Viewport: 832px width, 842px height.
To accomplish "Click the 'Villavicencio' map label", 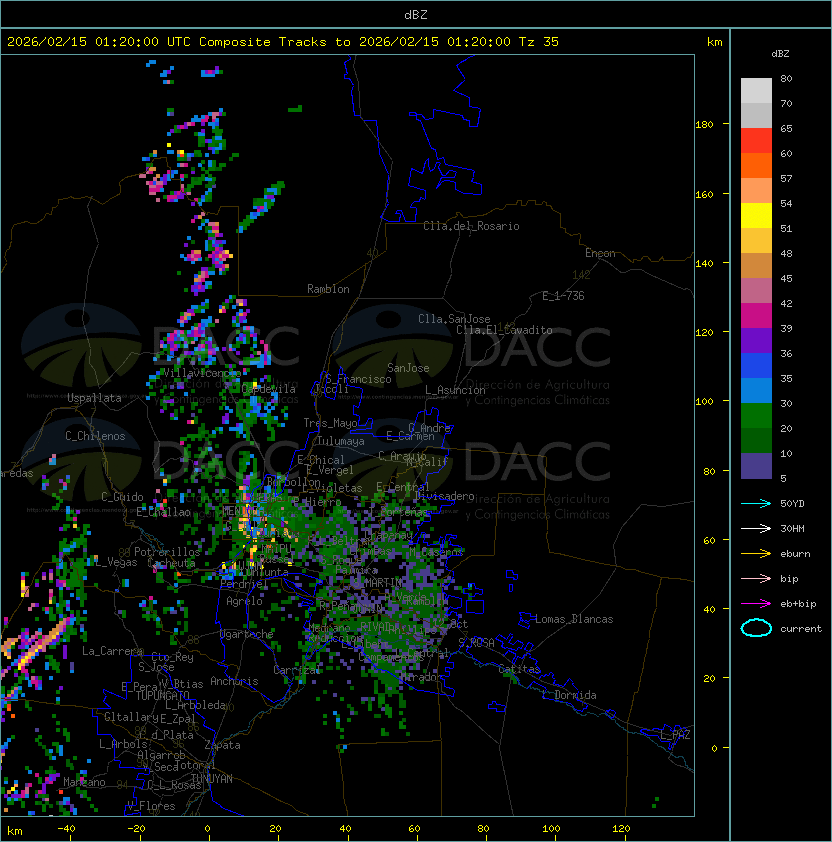I will pos(202,373).
